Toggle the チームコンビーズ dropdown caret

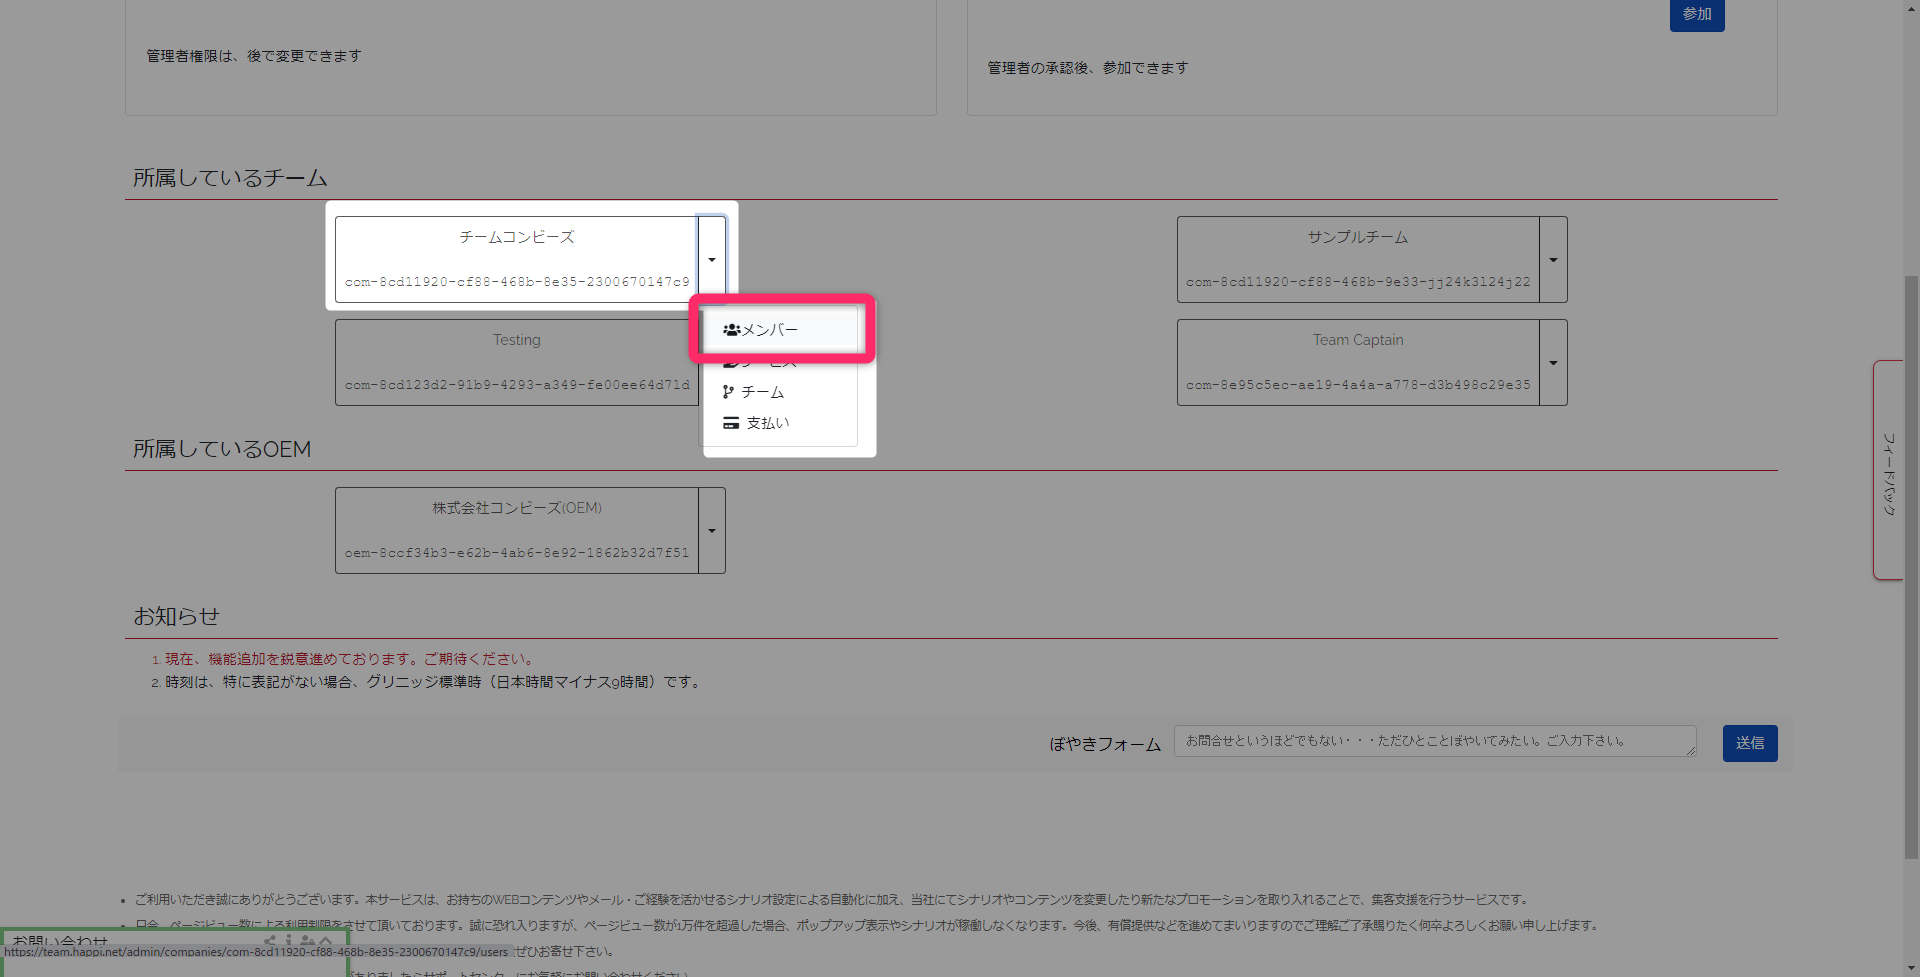712,260
